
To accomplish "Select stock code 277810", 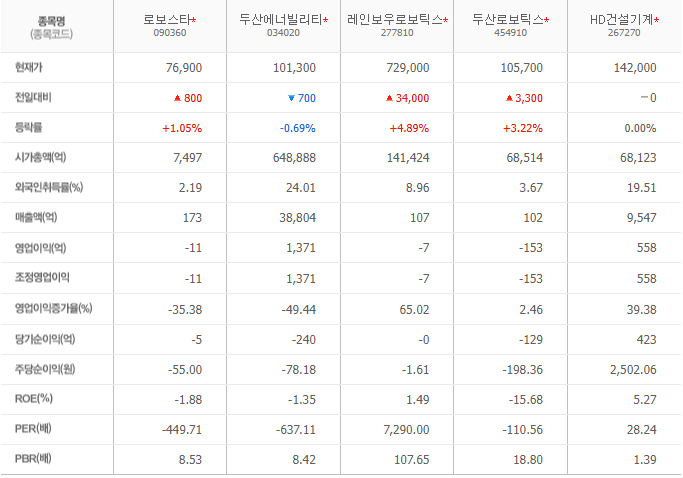I will click(397, 33).
